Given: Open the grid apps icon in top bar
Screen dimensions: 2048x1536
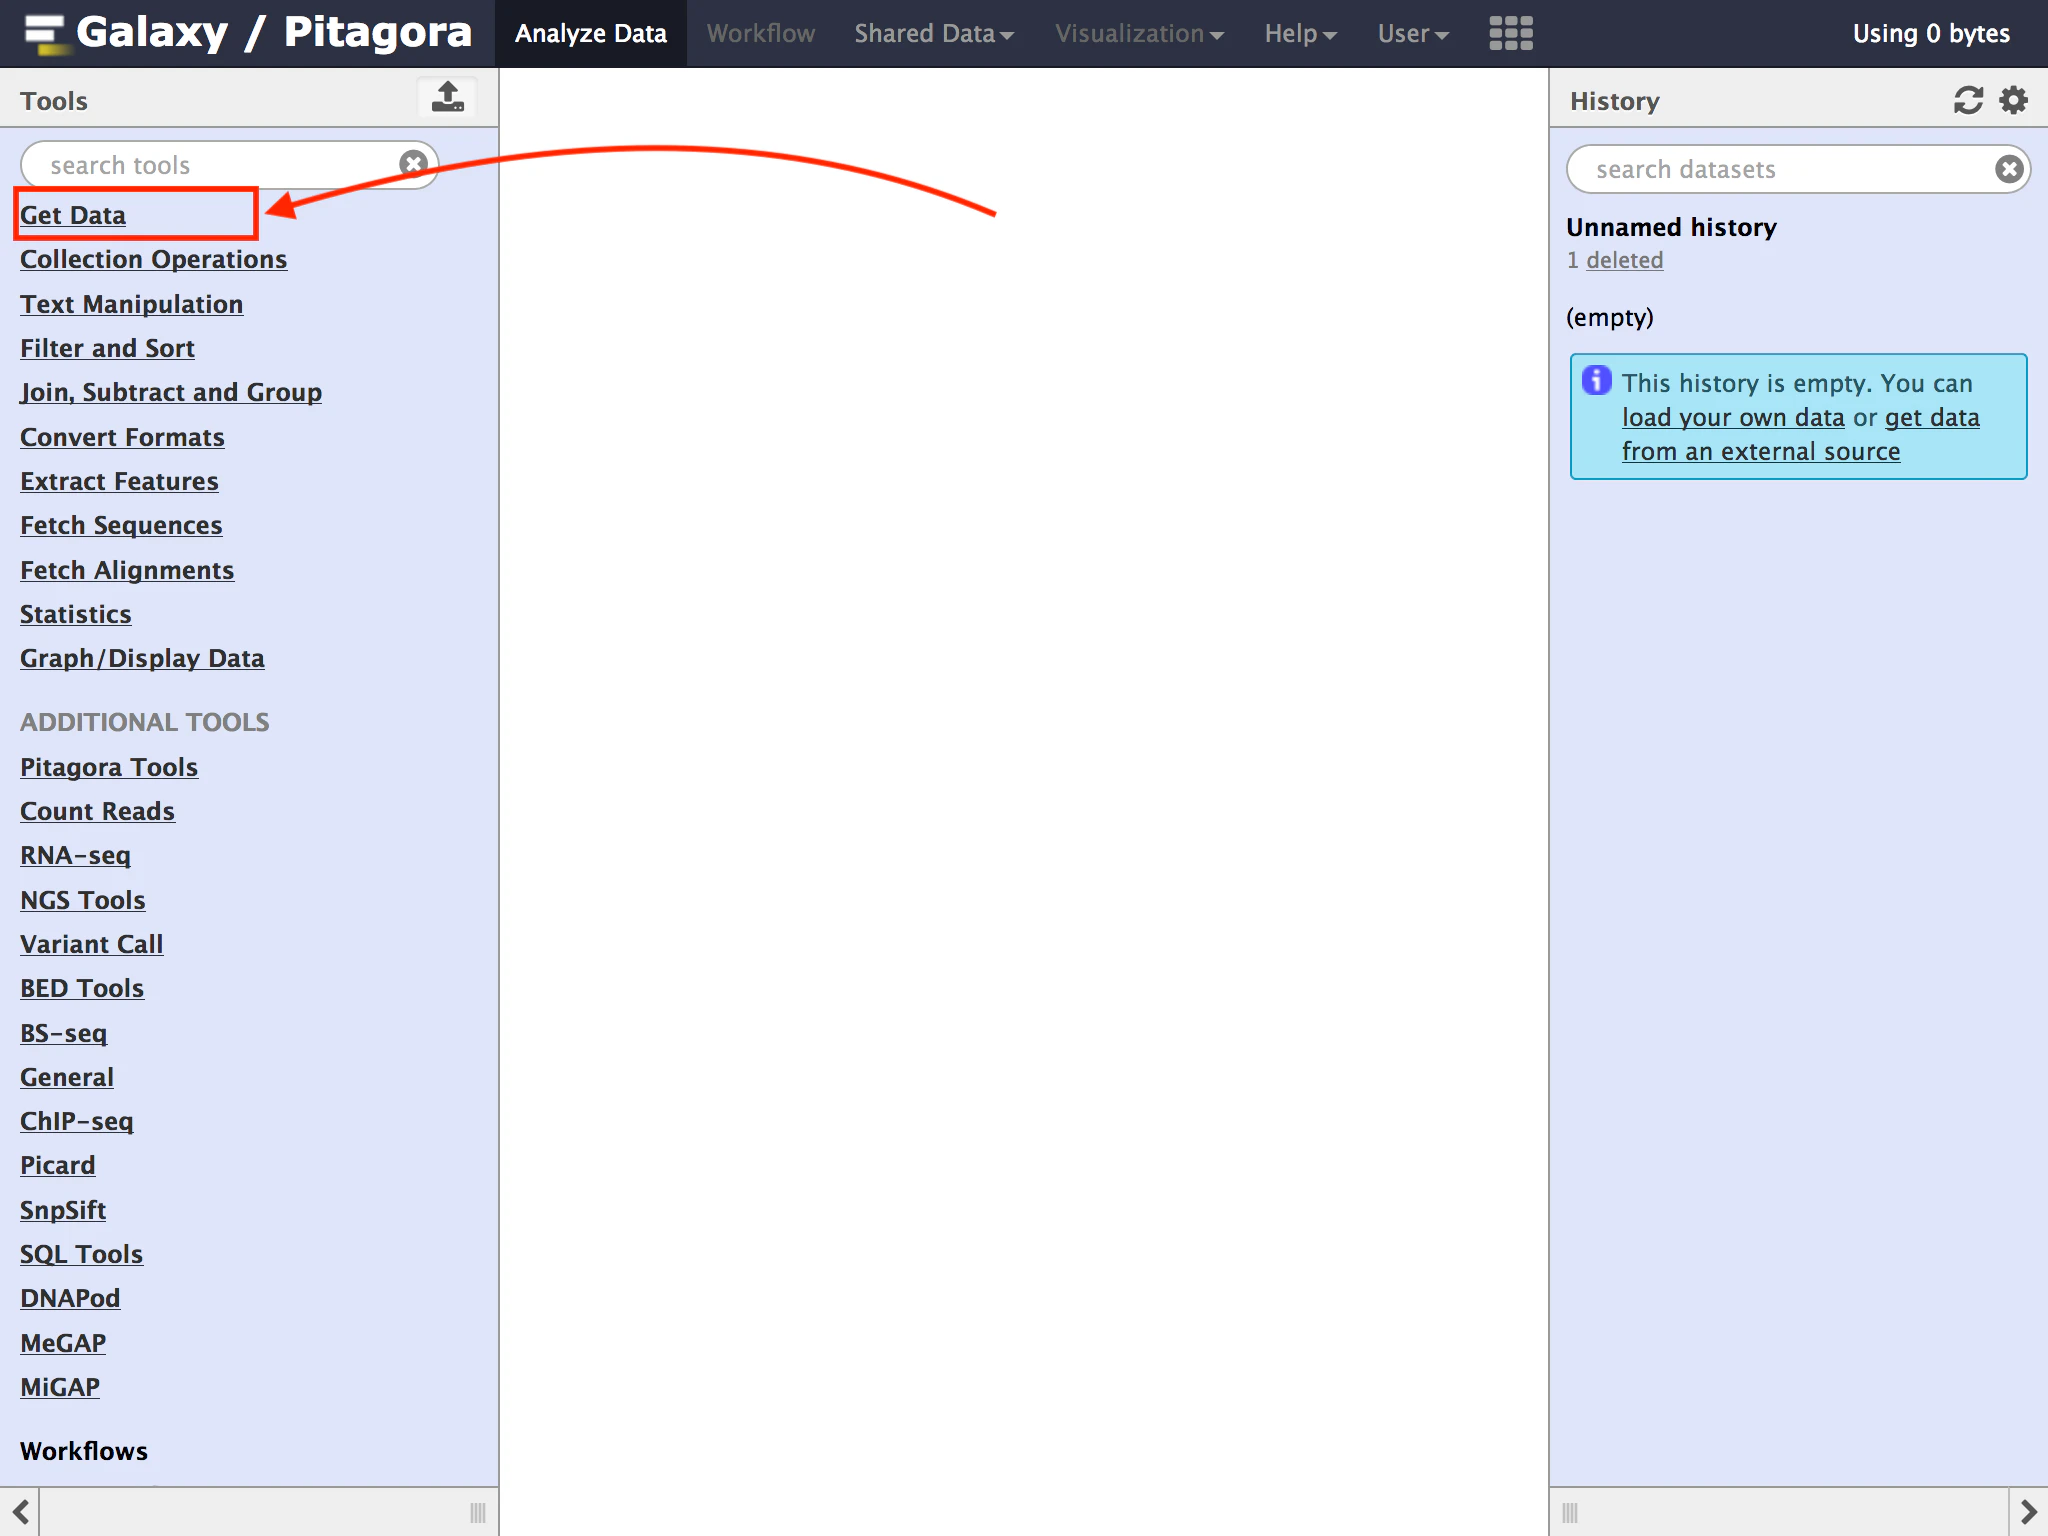Looking at the screenshot, I should tap(1510, 33).
